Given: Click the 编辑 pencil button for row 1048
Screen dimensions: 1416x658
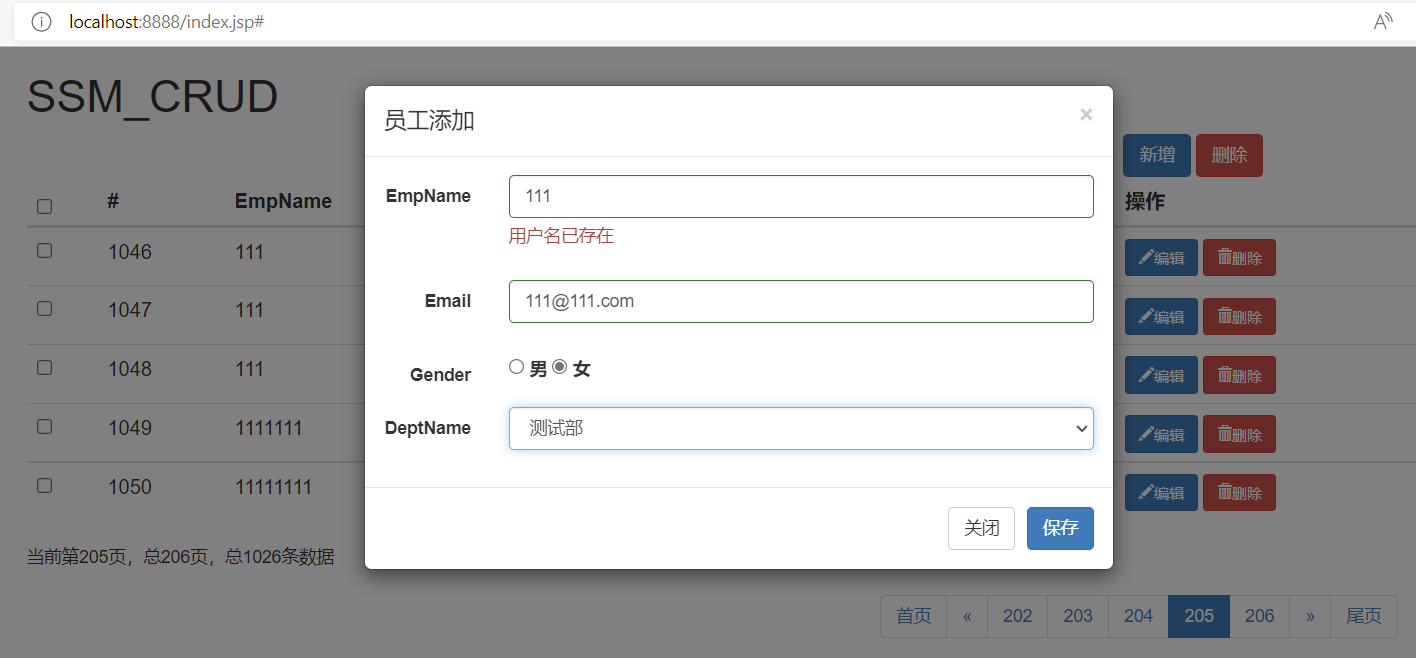Looking at the screenshot, I should (1161, 375).
